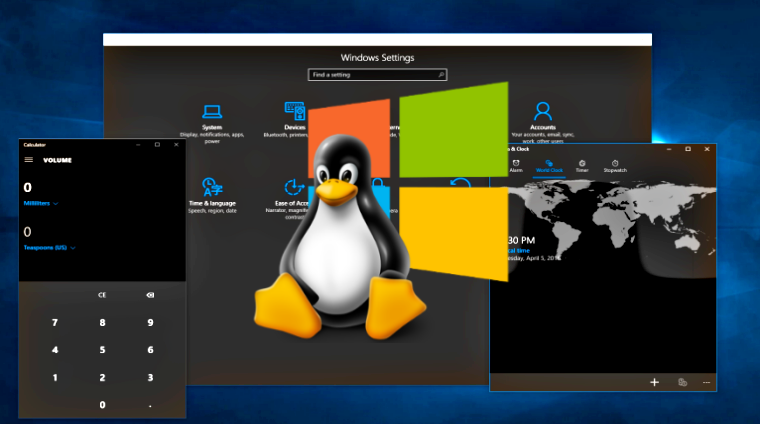The width and height of the screenshot is (760, 424).
Task: Click the compare times icon in Clock
Action: pyautogui.click(x=682, y=382)
